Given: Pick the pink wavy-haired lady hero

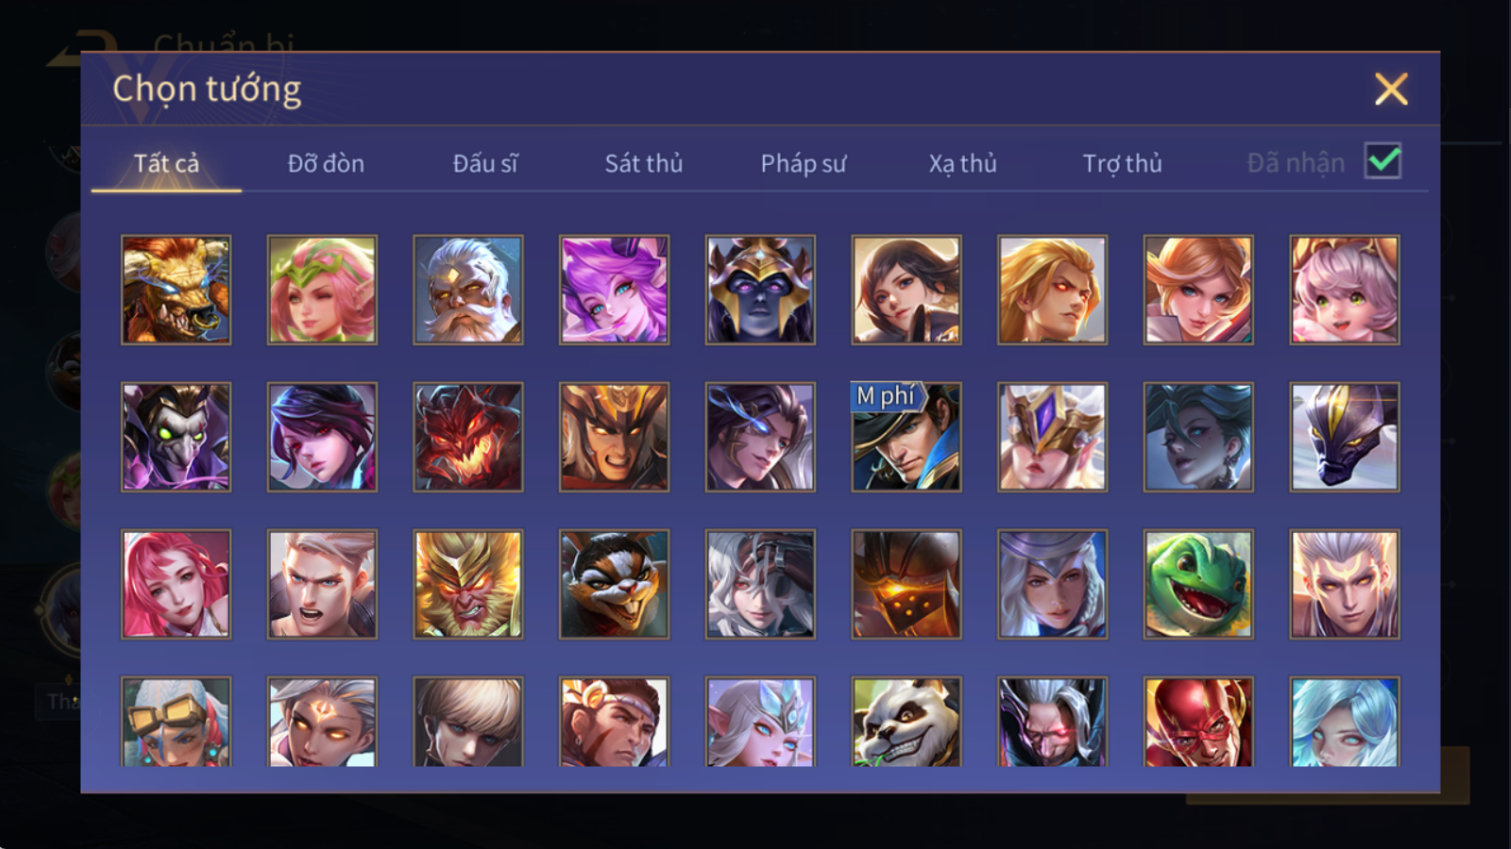Looking at the screenshot, I should (176, 584).
